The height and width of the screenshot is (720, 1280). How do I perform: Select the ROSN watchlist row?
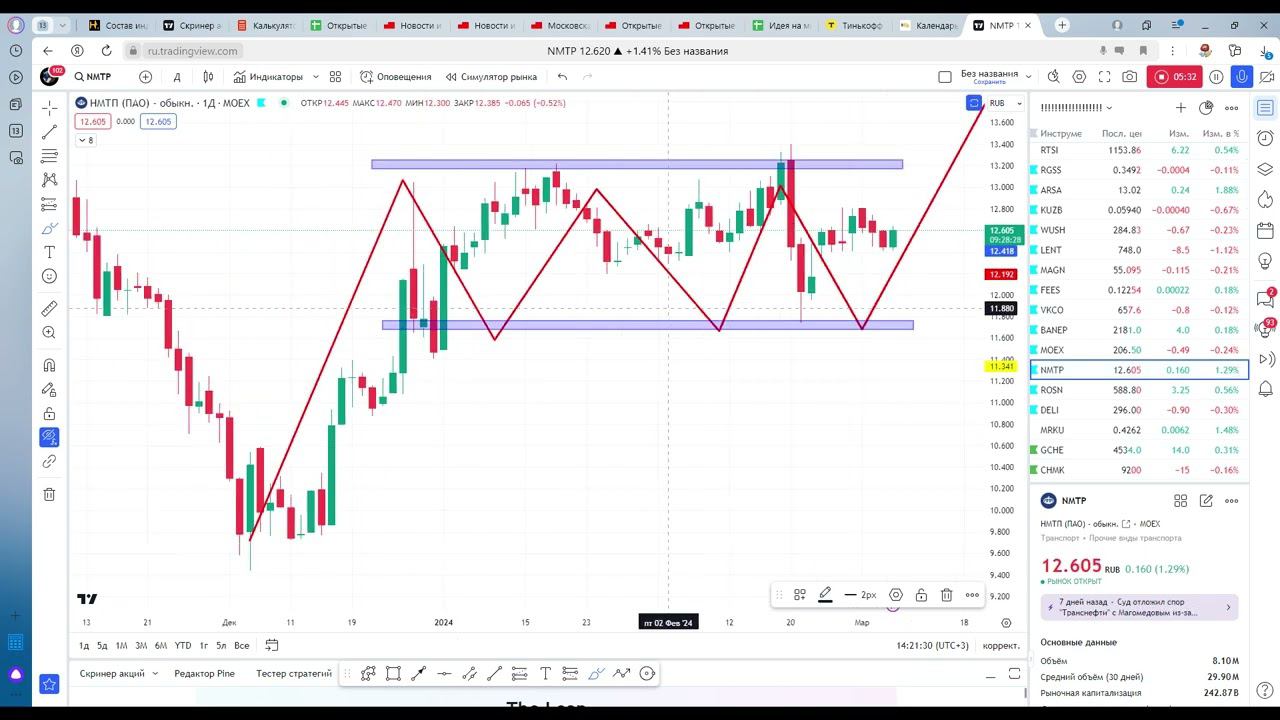tap(1139, 390)
